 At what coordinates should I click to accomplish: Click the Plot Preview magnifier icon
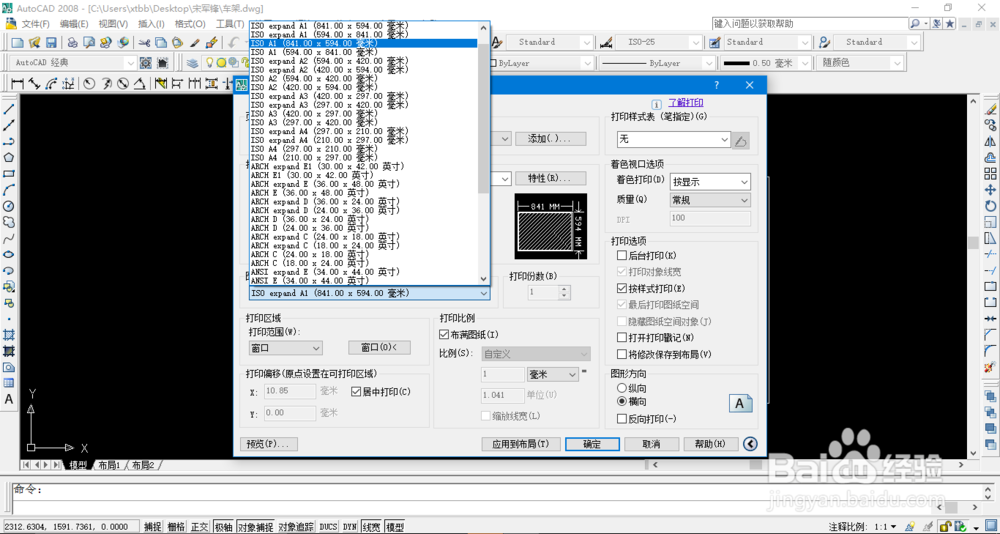[x=89, y=42]
